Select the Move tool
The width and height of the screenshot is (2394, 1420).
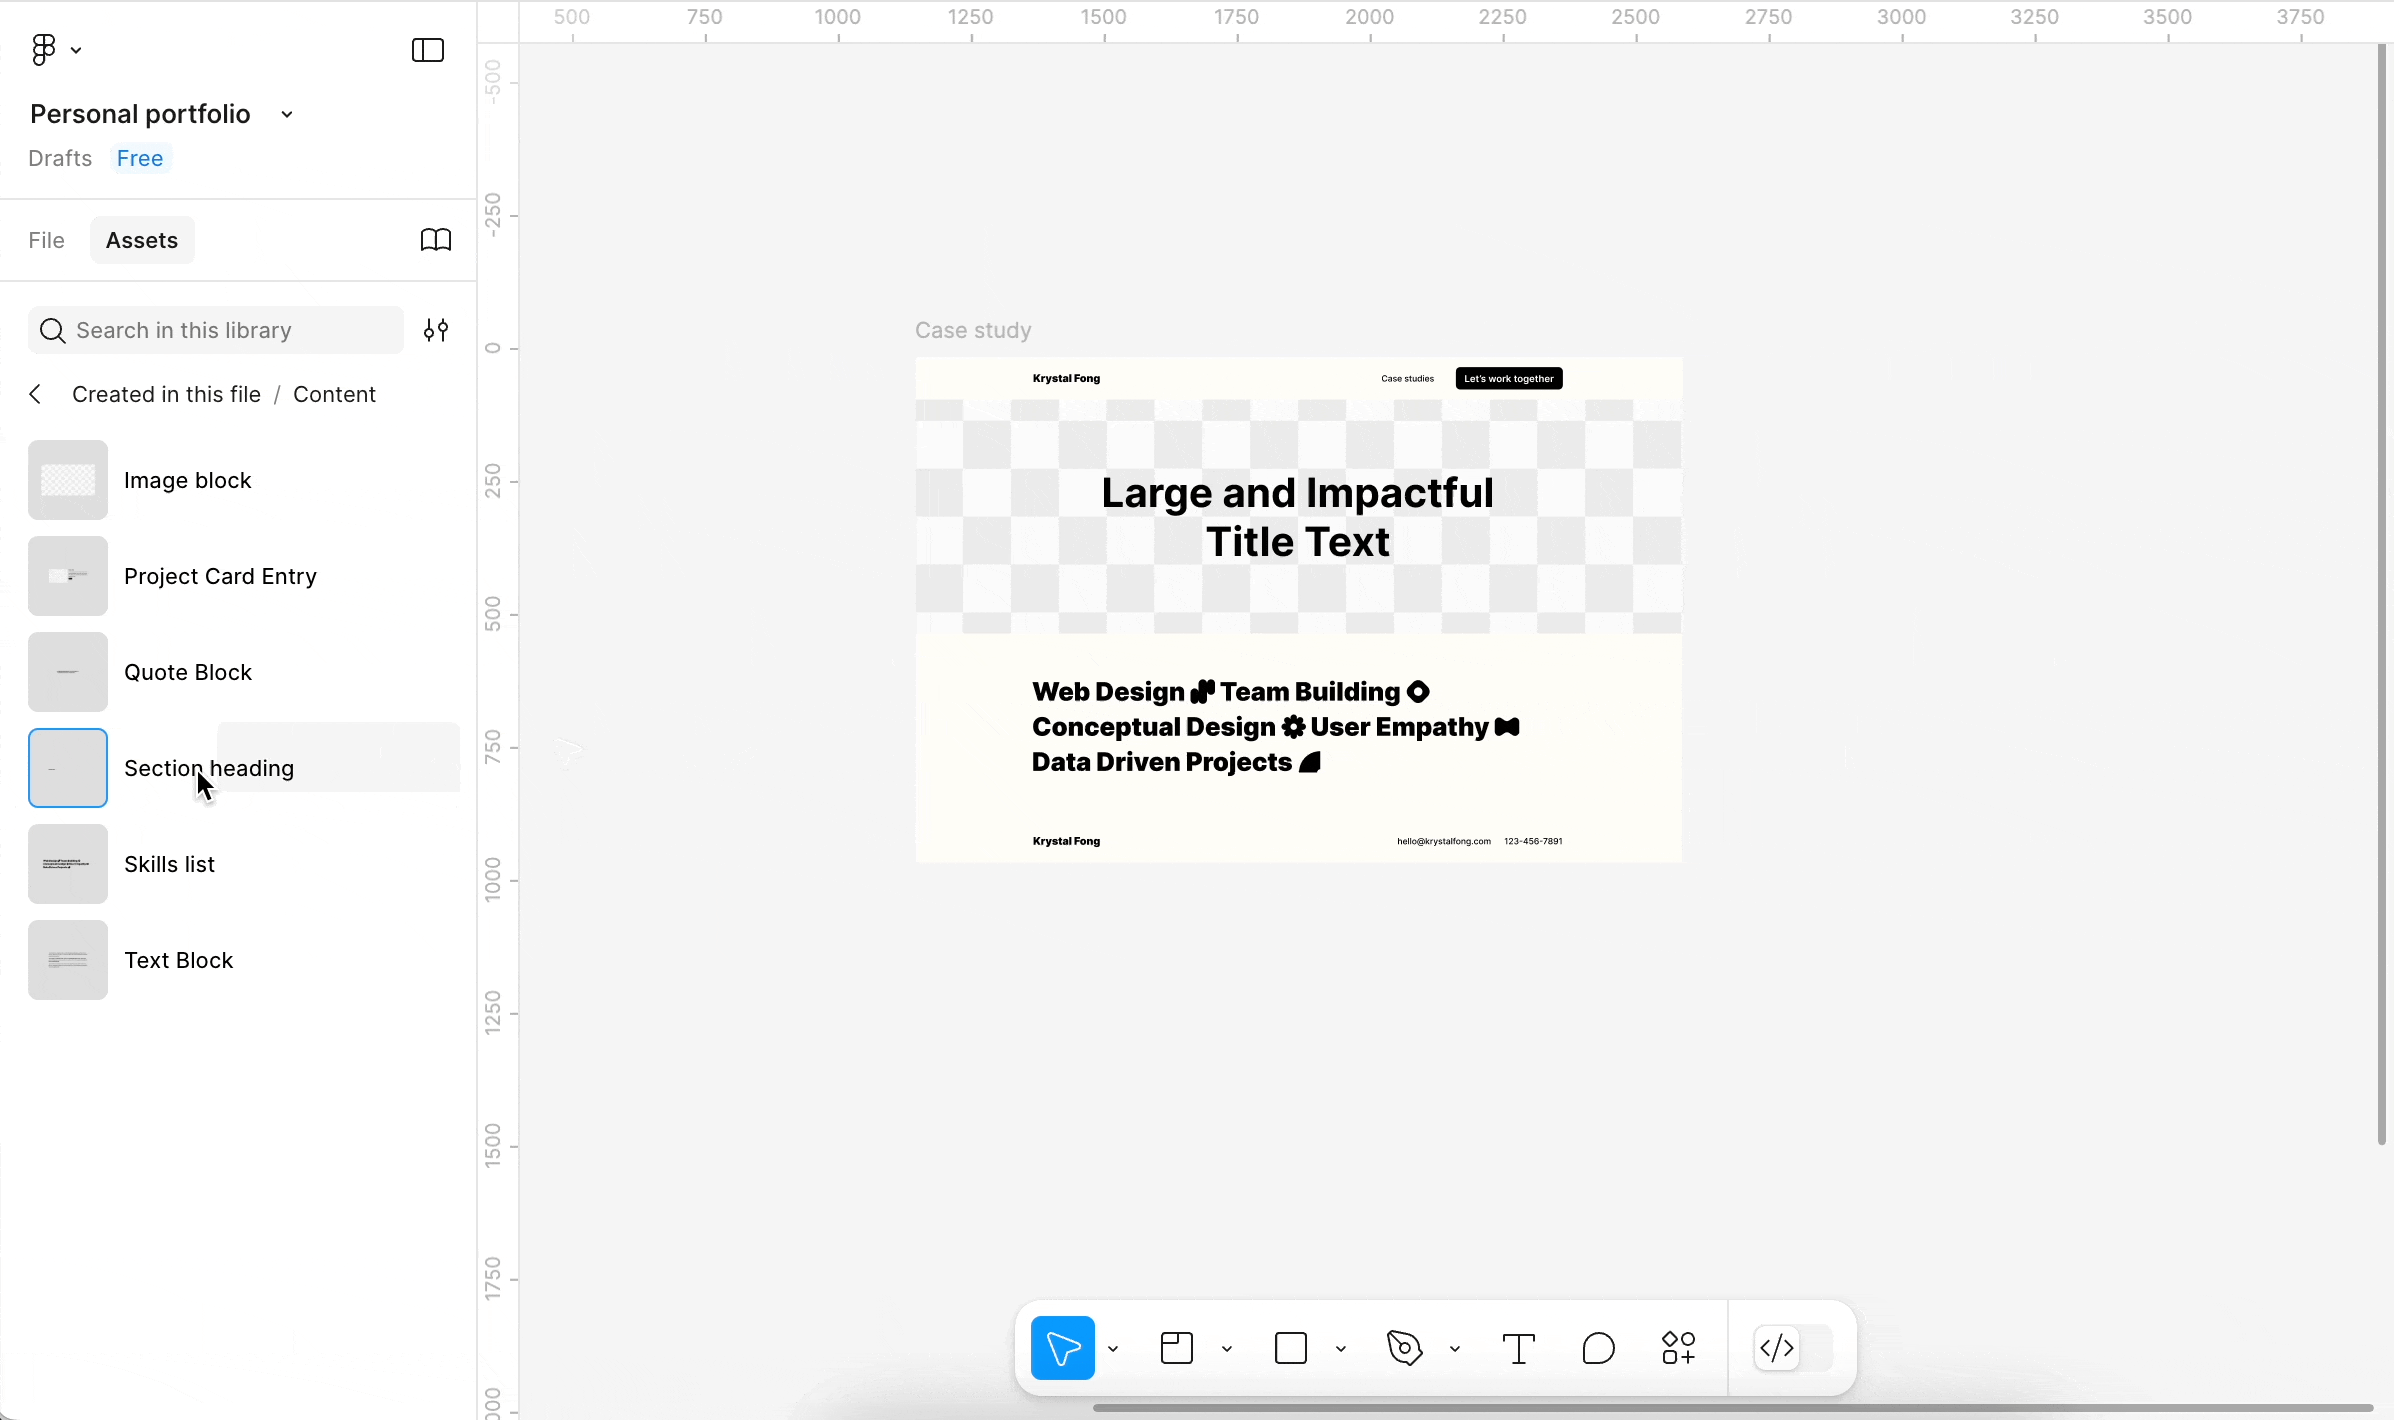pos(1062,1348)
